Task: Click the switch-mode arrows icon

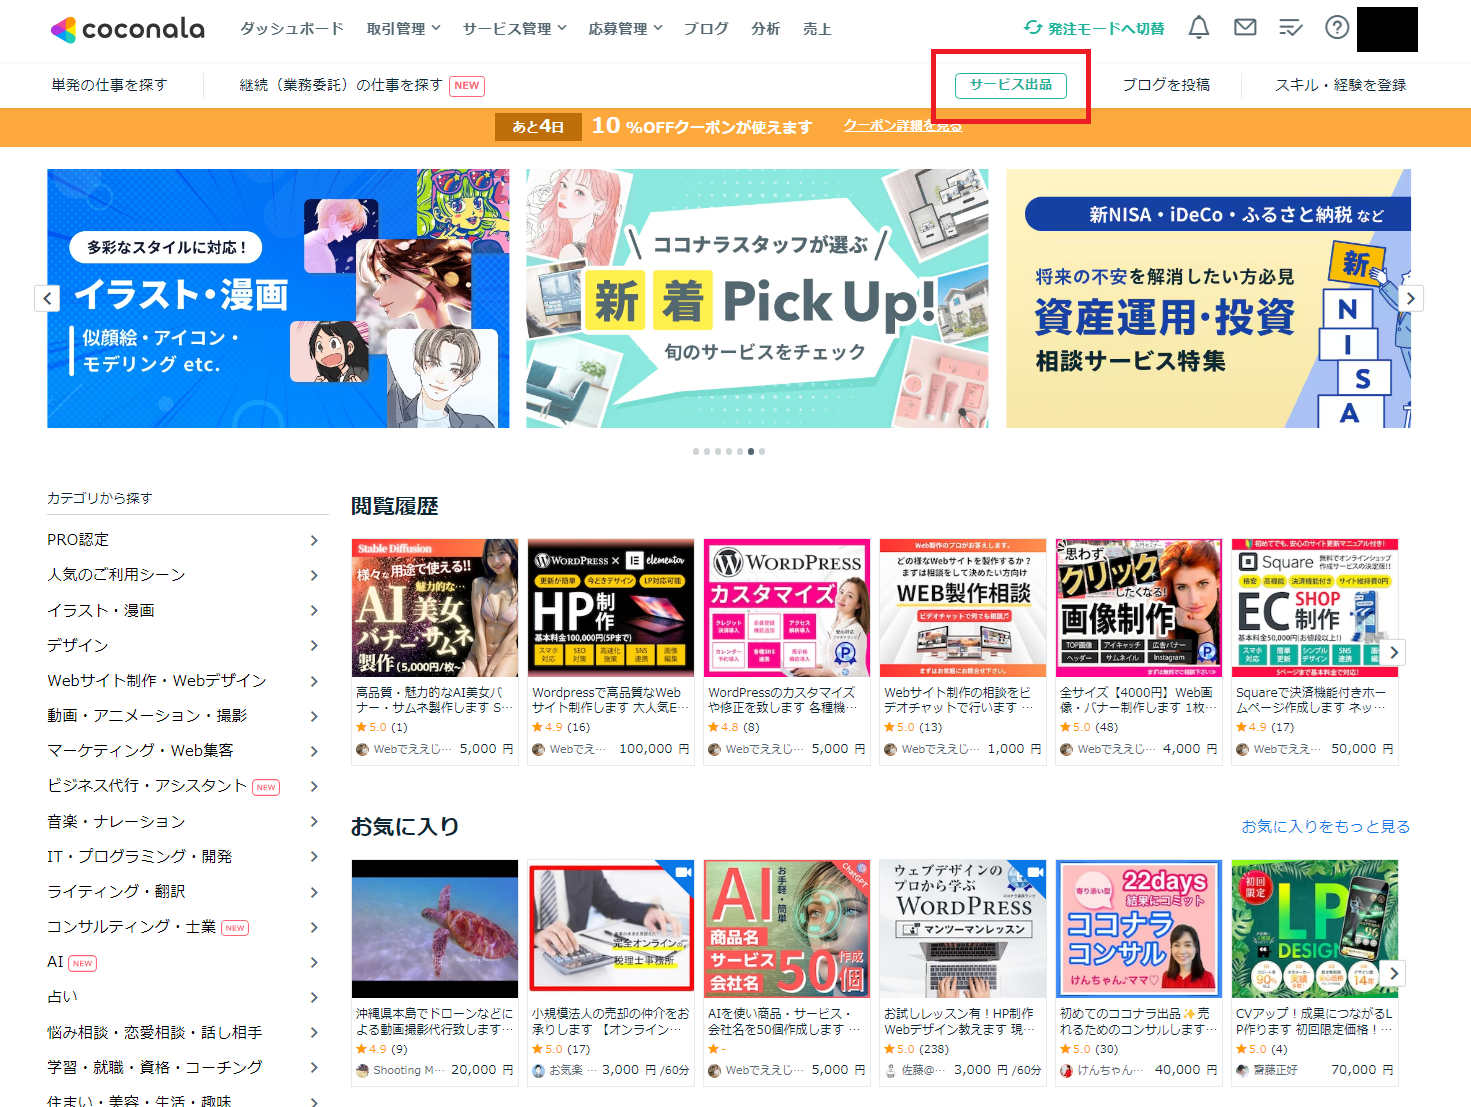Action: 1033,28
